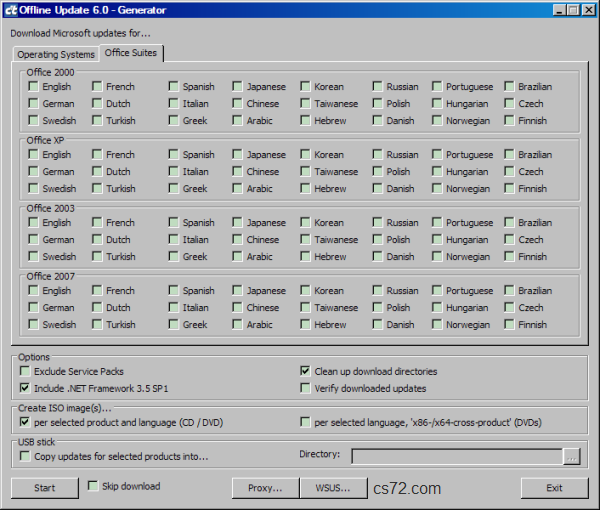Screen dimensions: 600x510
Task: Minimize the Offline Update window
Action: 559,10
